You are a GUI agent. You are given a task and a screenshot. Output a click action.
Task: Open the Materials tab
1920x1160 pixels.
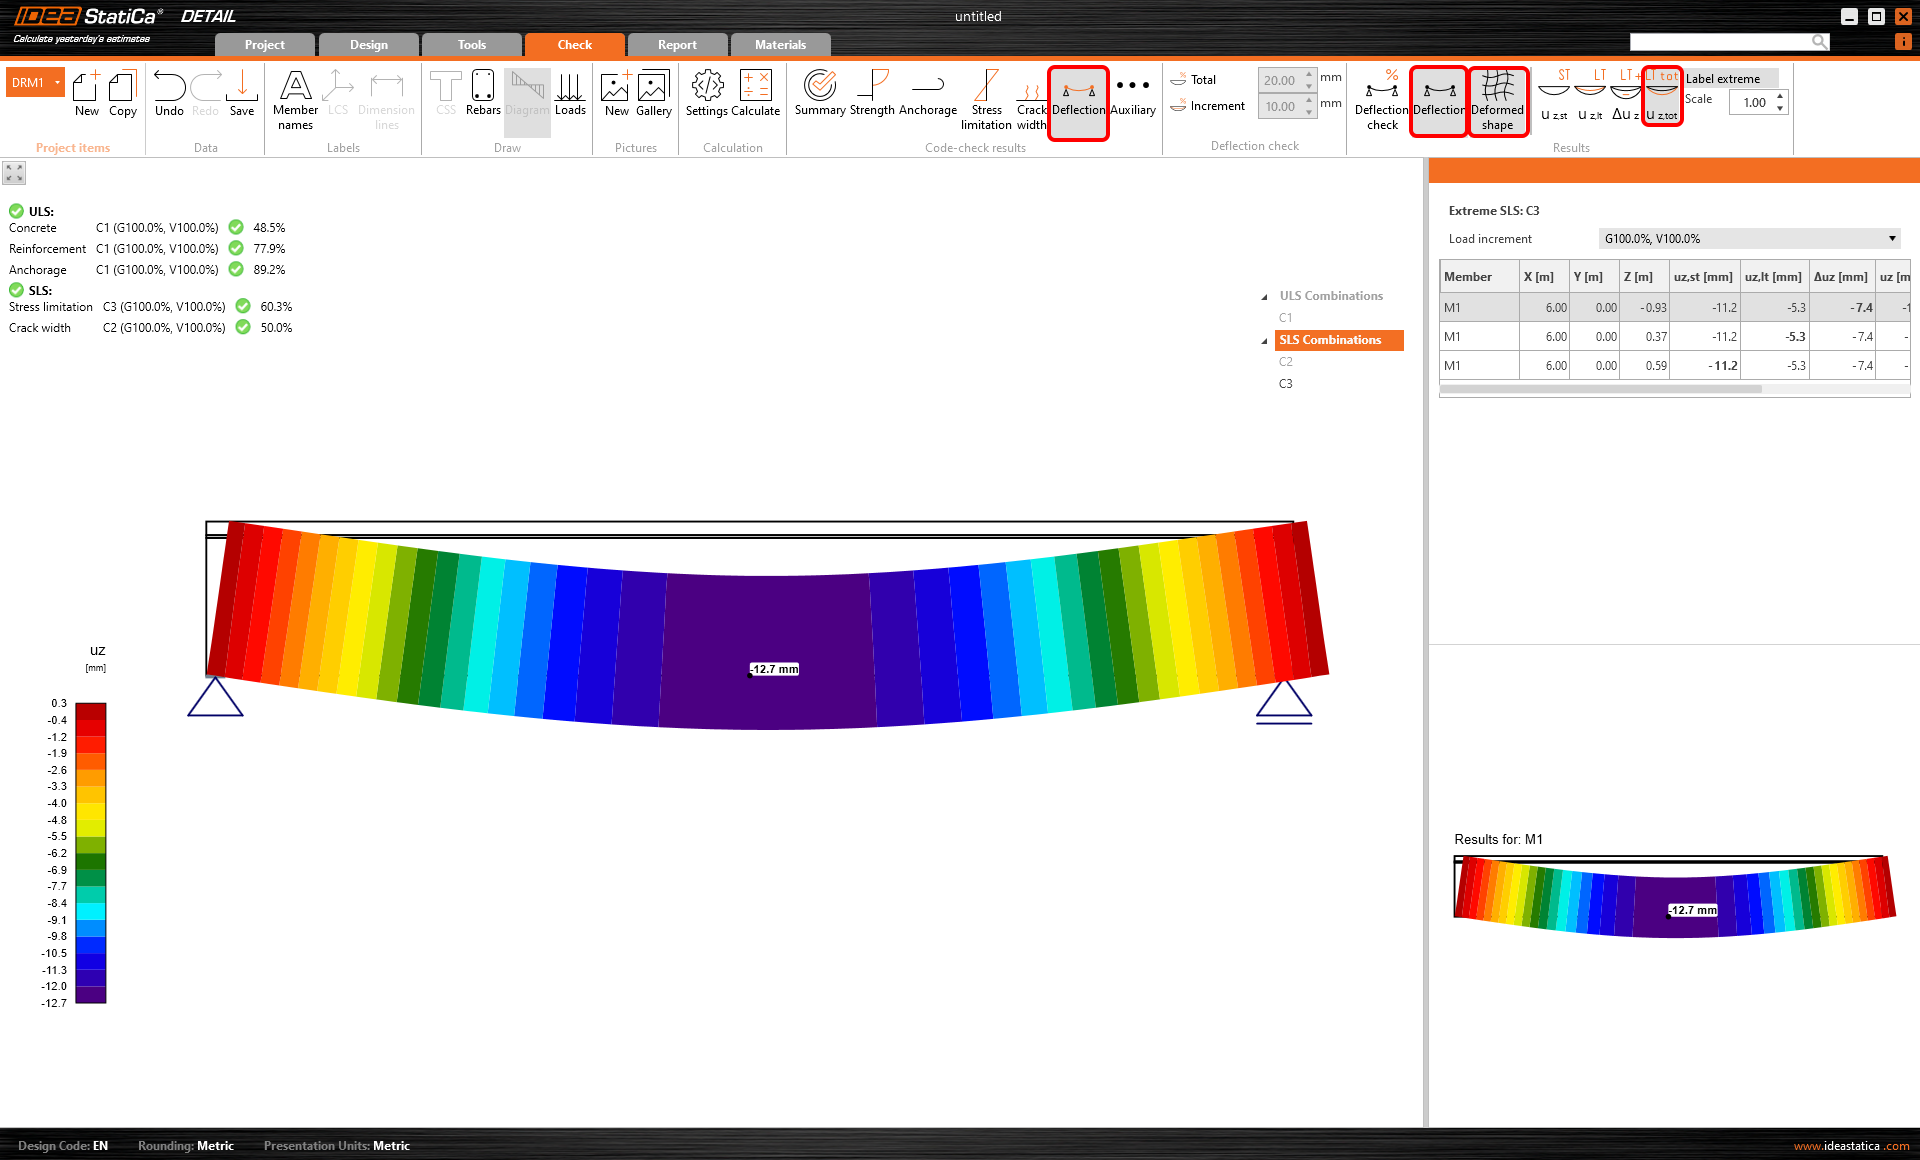point(780,45)
